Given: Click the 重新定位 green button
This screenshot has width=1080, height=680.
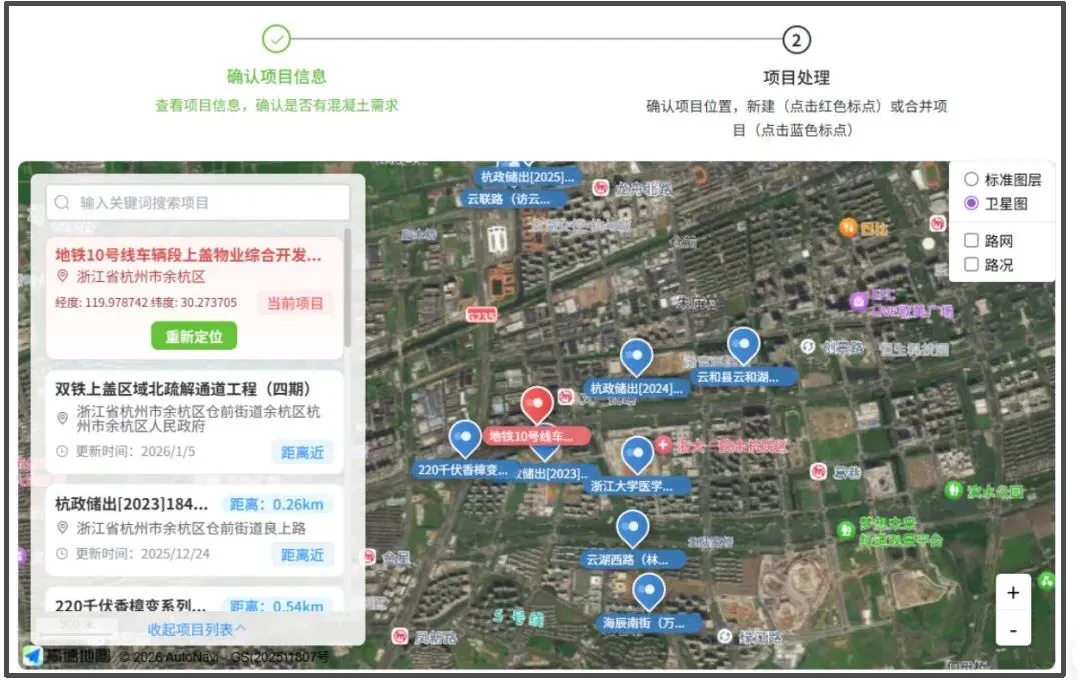Looking at the screenshot, I should pos(194,336).
